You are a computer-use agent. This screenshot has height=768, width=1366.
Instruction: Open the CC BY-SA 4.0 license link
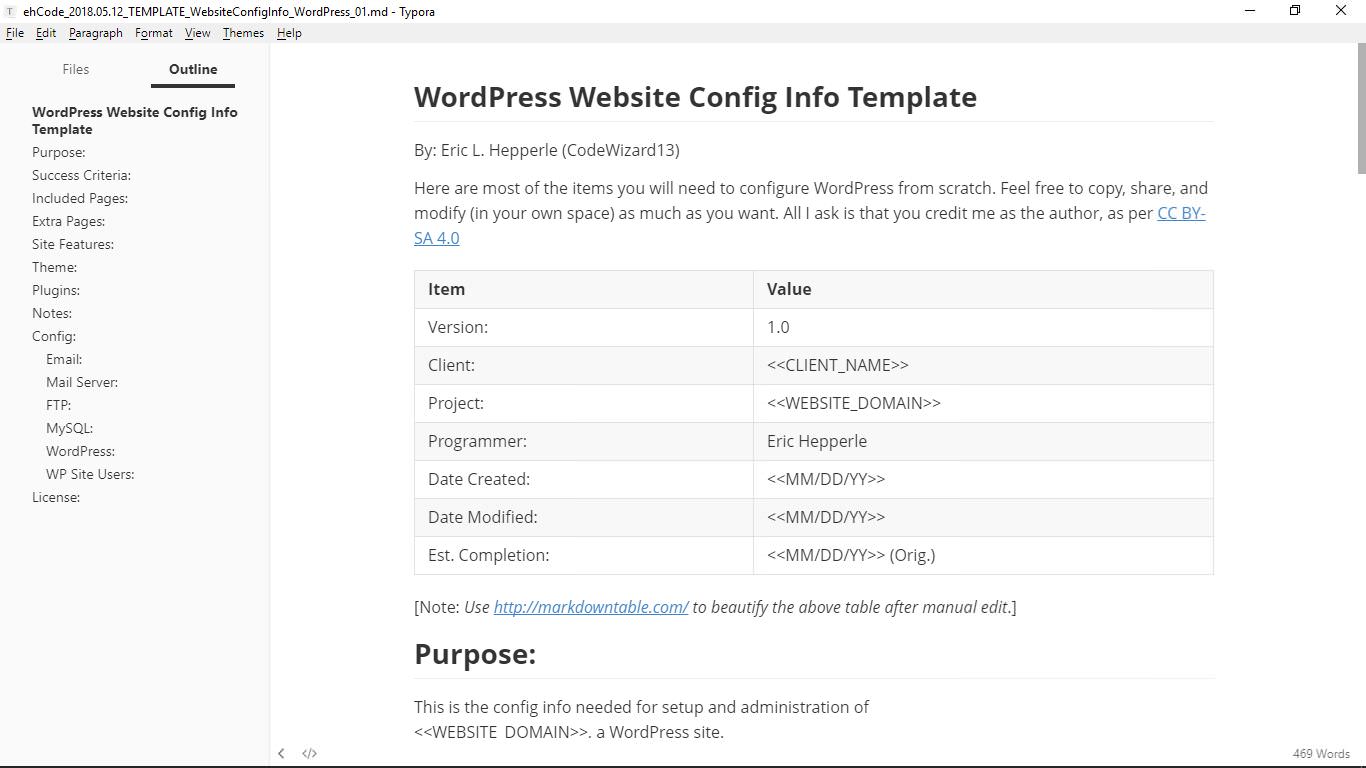pyautogui.click(x=1180, y=213)
